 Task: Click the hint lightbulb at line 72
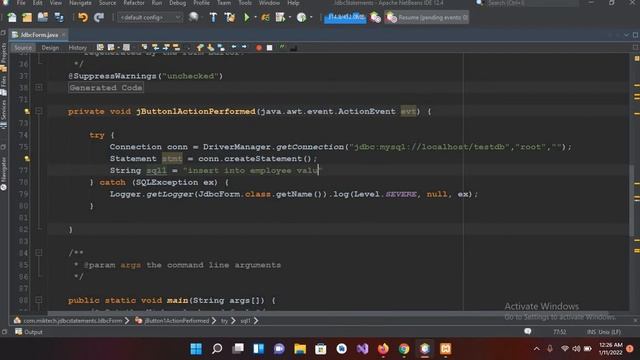click(x=27, y=111)
